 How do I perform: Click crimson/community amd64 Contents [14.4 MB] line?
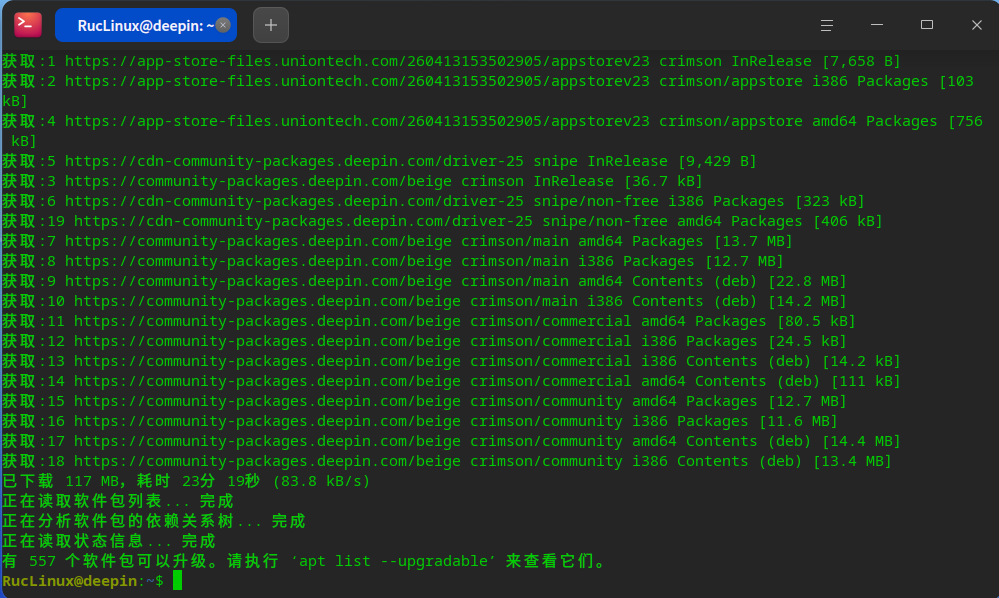451,441
